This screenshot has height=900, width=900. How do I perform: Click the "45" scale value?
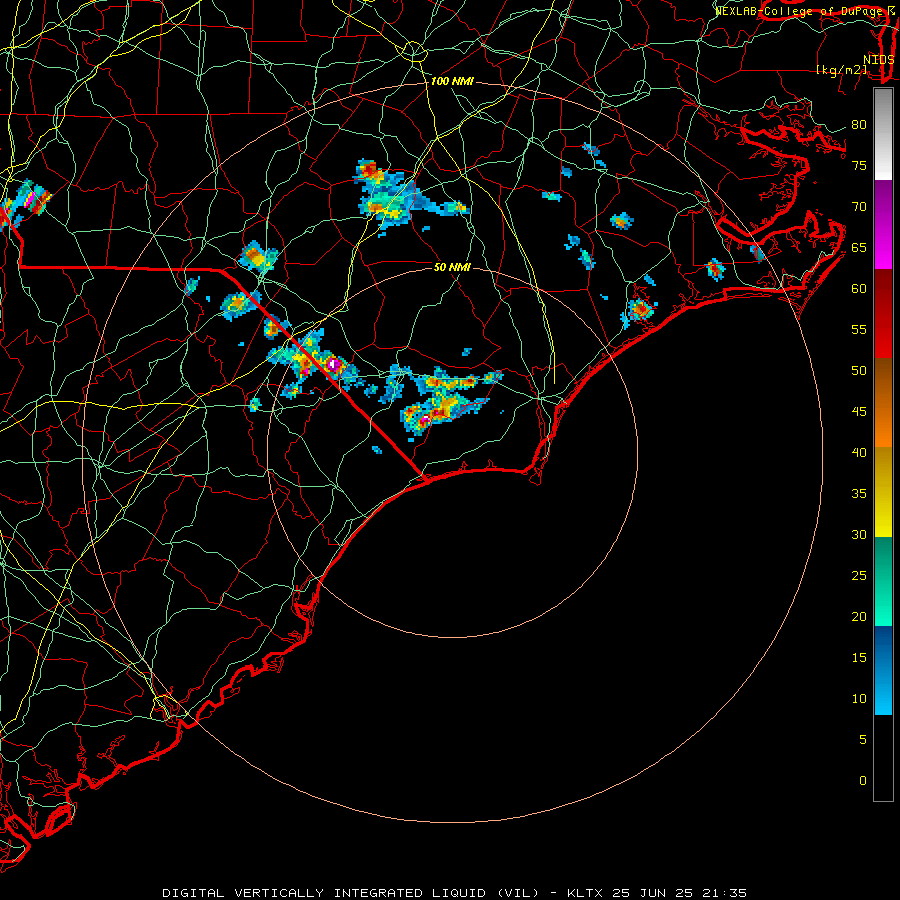[859, 412]
